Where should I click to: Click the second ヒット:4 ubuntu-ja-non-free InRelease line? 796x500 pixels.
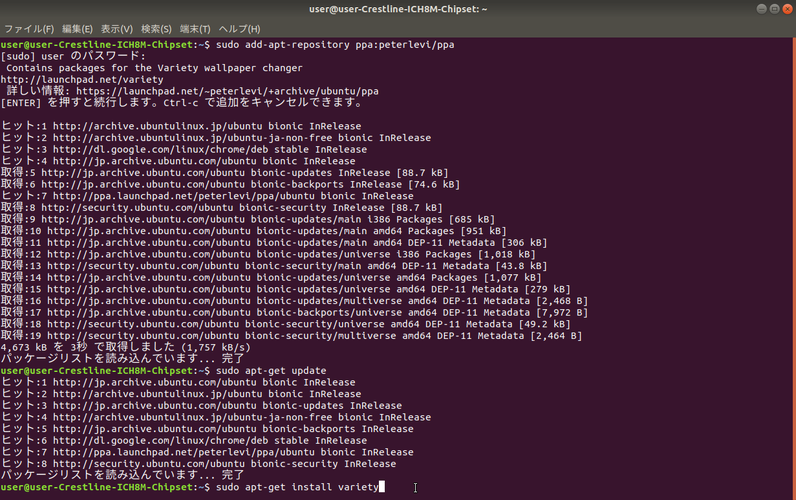[216, 418]
